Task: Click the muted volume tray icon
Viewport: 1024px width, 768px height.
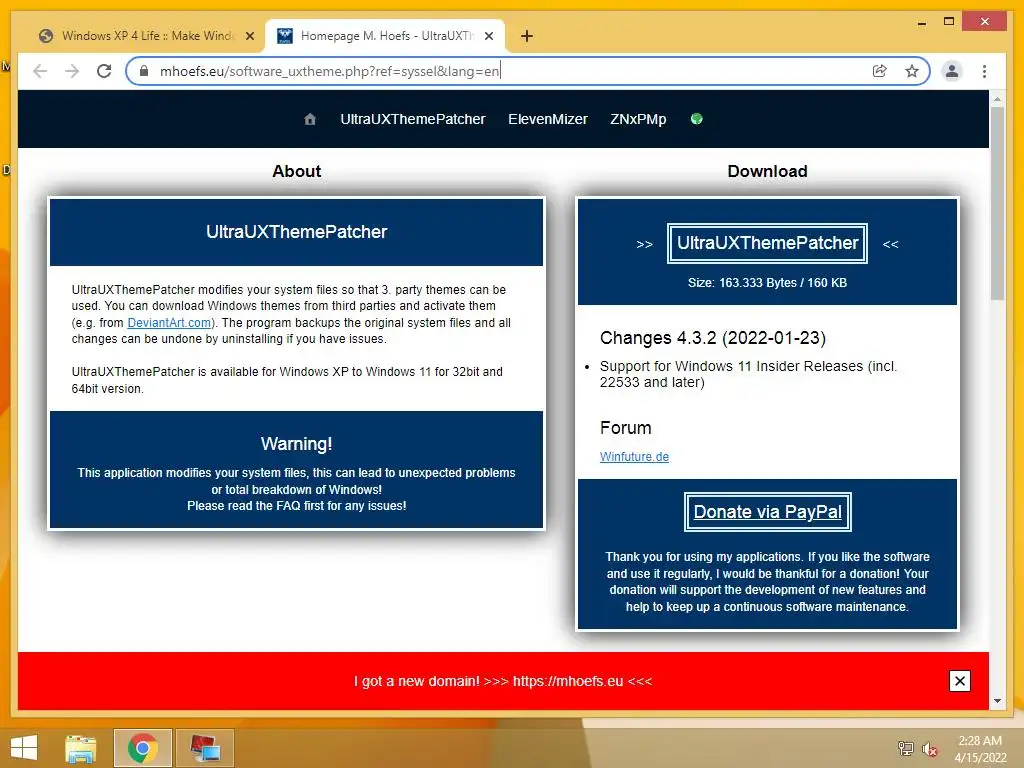Action: pyautogui.click(x=929, y=749)
